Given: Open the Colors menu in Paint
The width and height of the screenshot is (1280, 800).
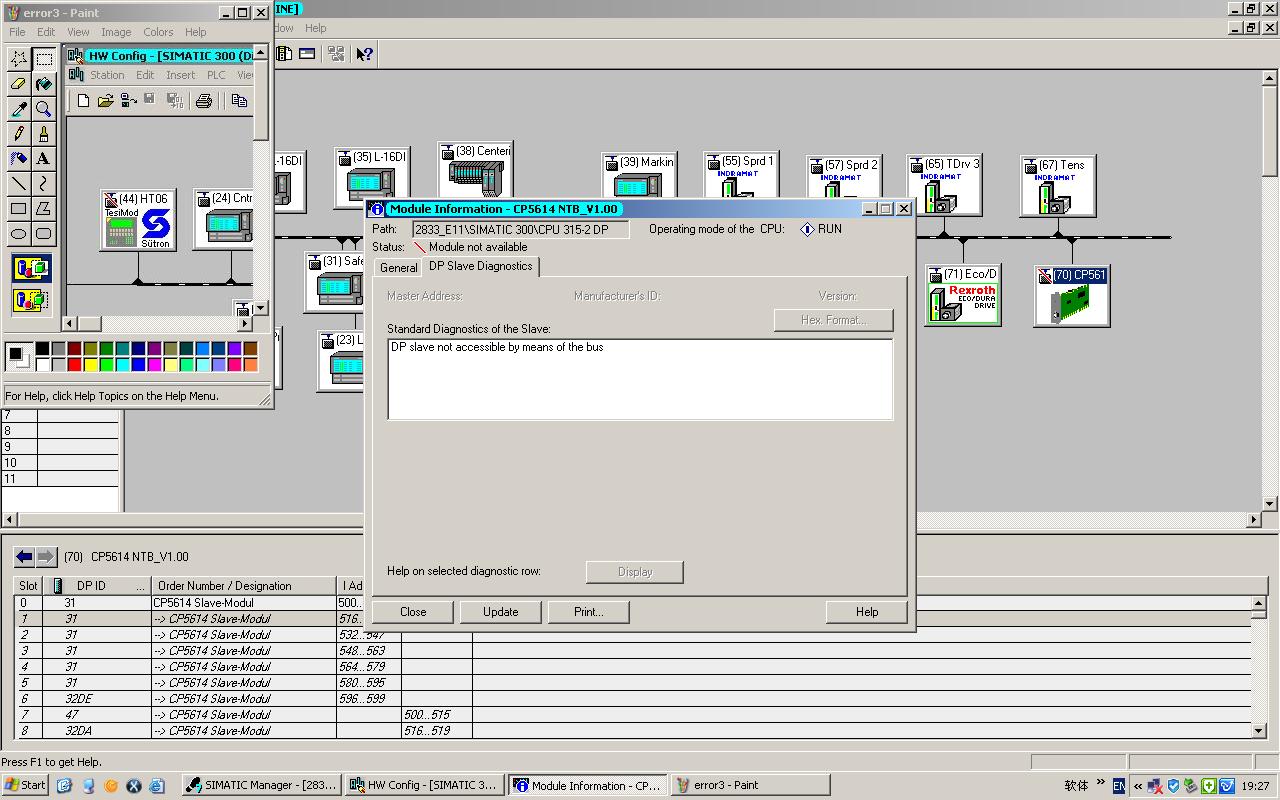Looking at the screenshot, I should pyautogui.click(x=158, y=32).
